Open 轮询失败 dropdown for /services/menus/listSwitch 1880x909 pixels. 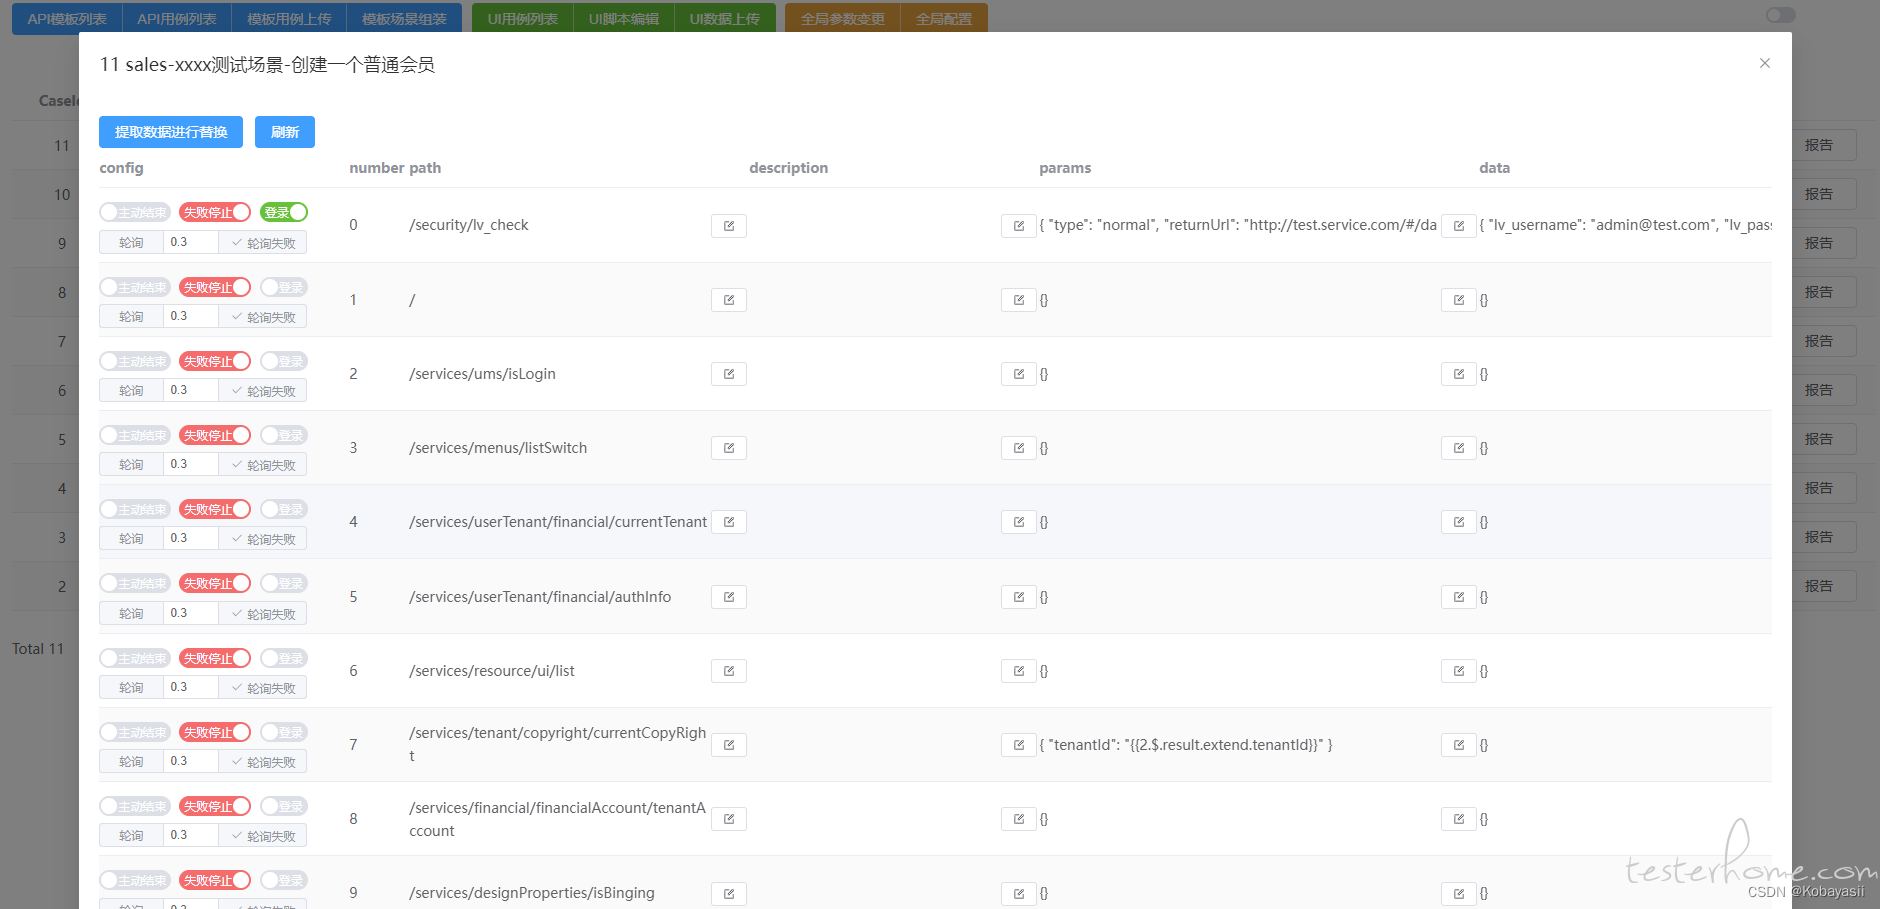tap(263, 465)
